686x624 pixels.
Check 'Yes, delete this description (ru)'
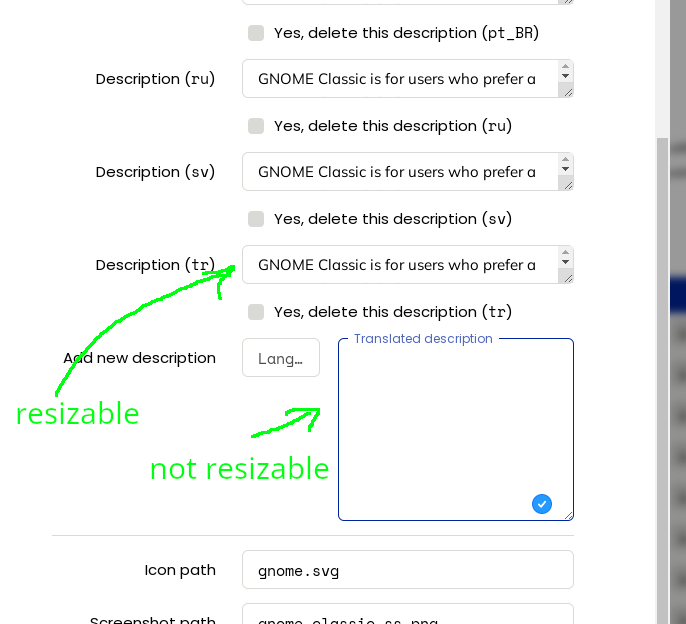[256, 126]
